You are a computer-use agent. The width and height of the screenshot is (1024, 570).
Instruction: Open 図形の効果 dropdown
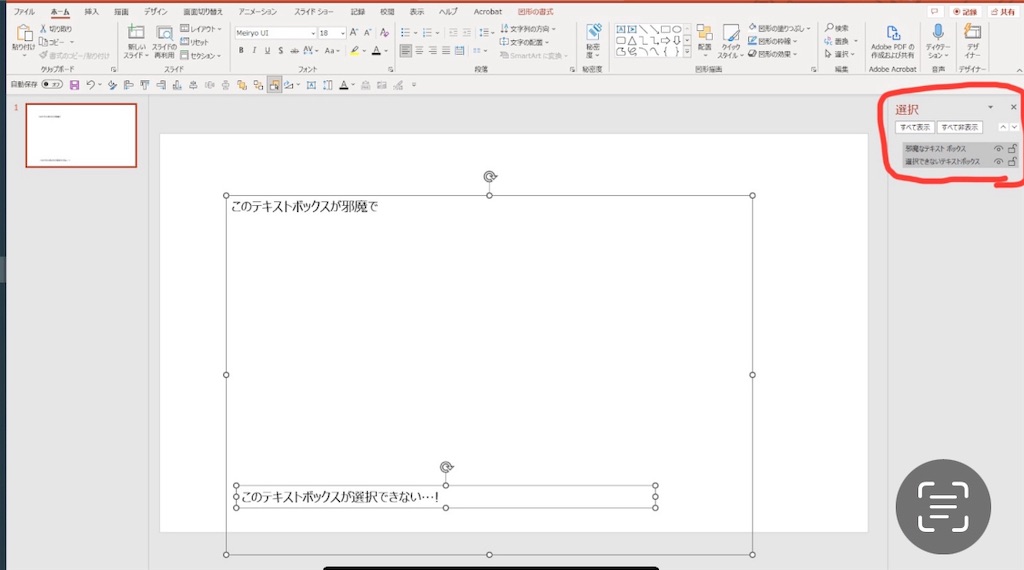pyautogui.click(x=773, y=54)
